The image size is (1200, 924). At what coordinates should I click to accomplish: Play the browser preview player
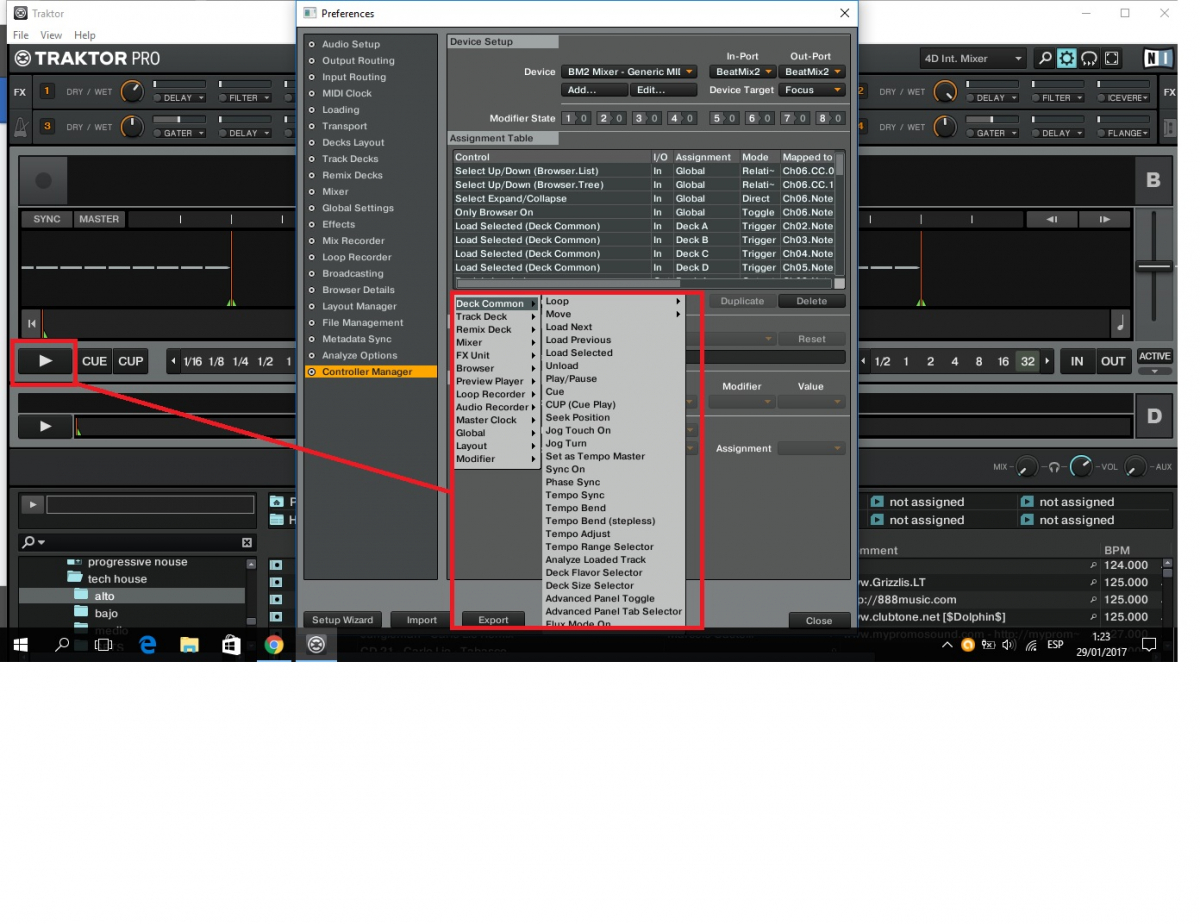[x=32, y=505]
